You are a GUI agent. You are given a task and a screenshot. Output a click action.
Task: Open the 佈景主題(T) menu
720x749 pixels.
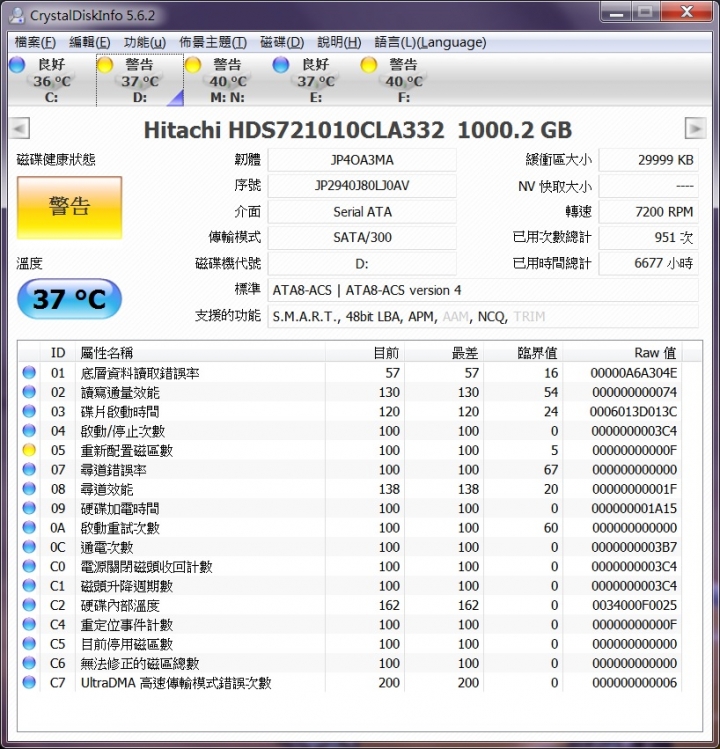coord(213,43)
